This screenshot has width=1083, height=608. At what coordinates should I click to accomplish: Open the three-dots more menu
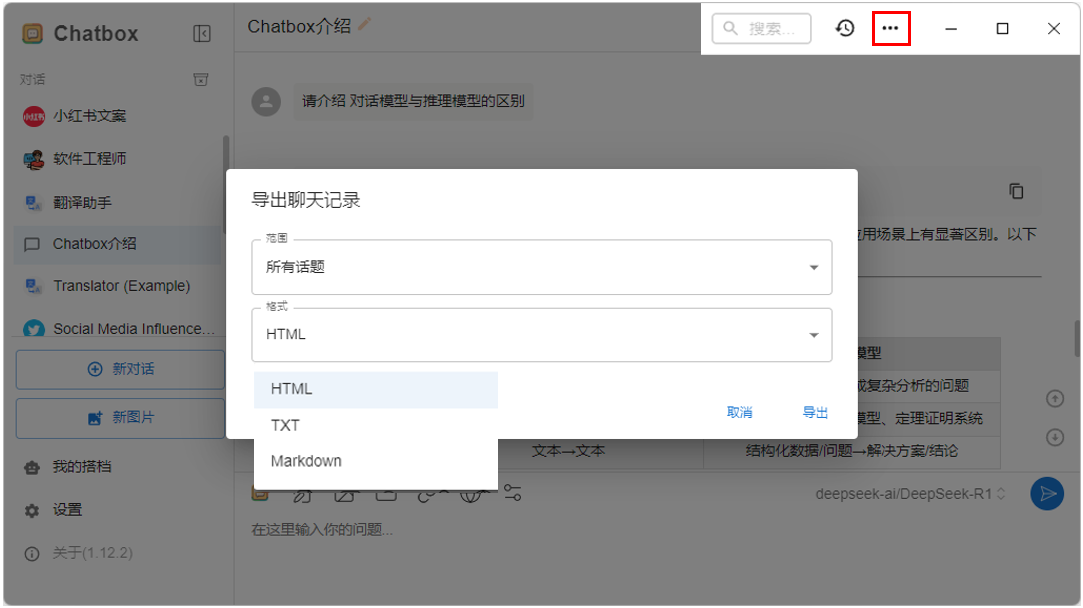coord(890,28)
